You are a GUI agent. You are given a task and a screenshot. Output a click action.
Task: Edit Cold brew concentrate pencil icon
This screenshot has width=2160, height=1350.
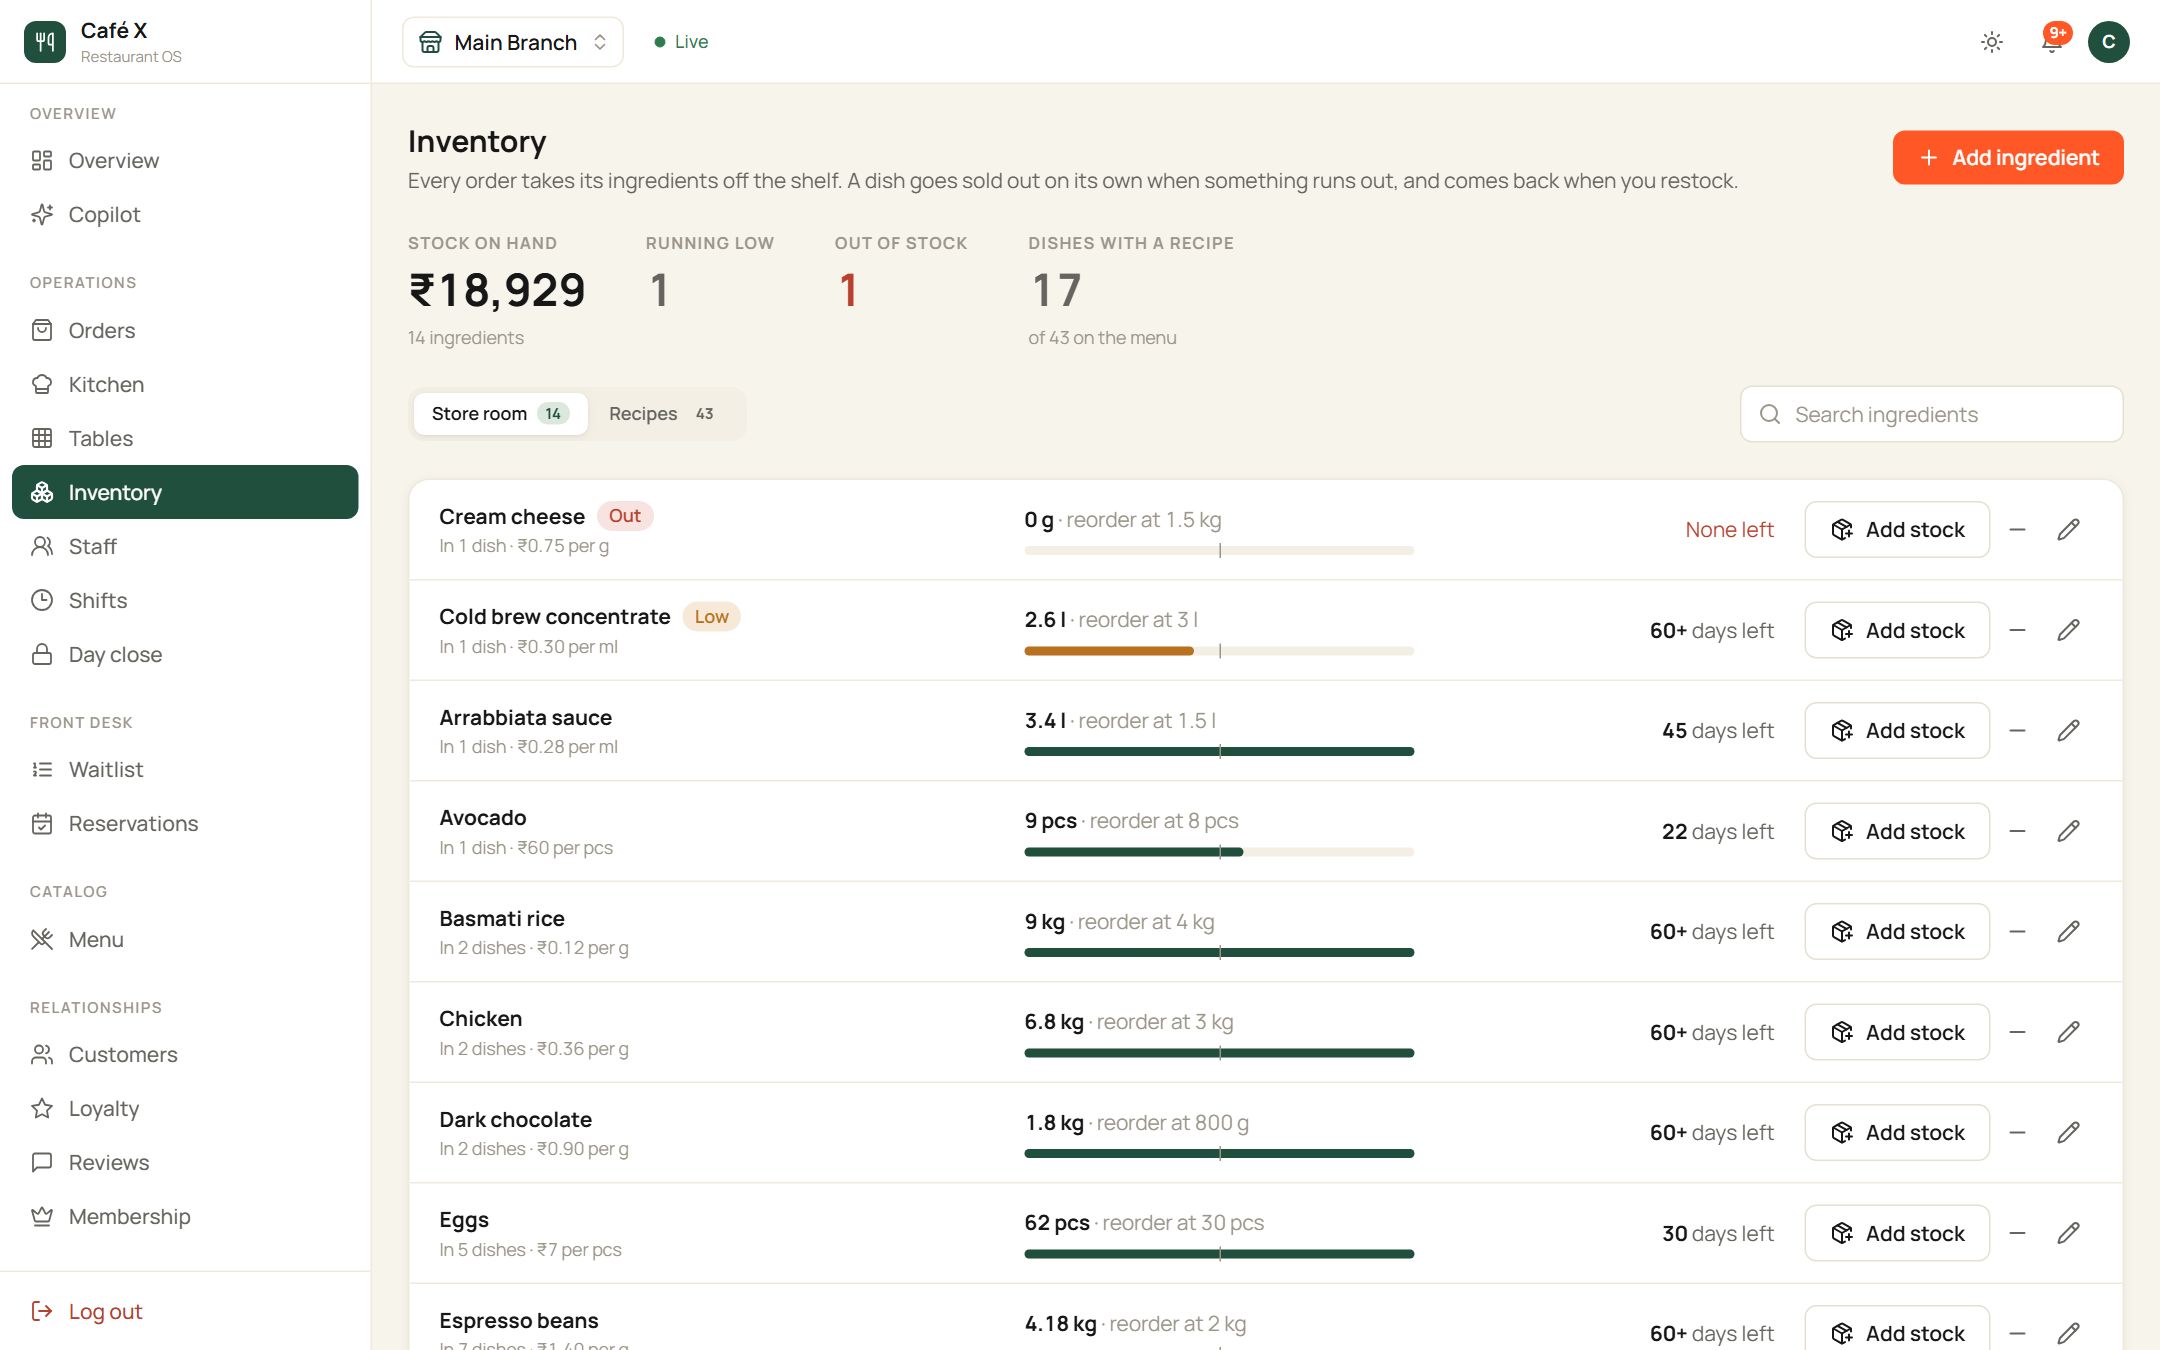(x=2068, y=630)
